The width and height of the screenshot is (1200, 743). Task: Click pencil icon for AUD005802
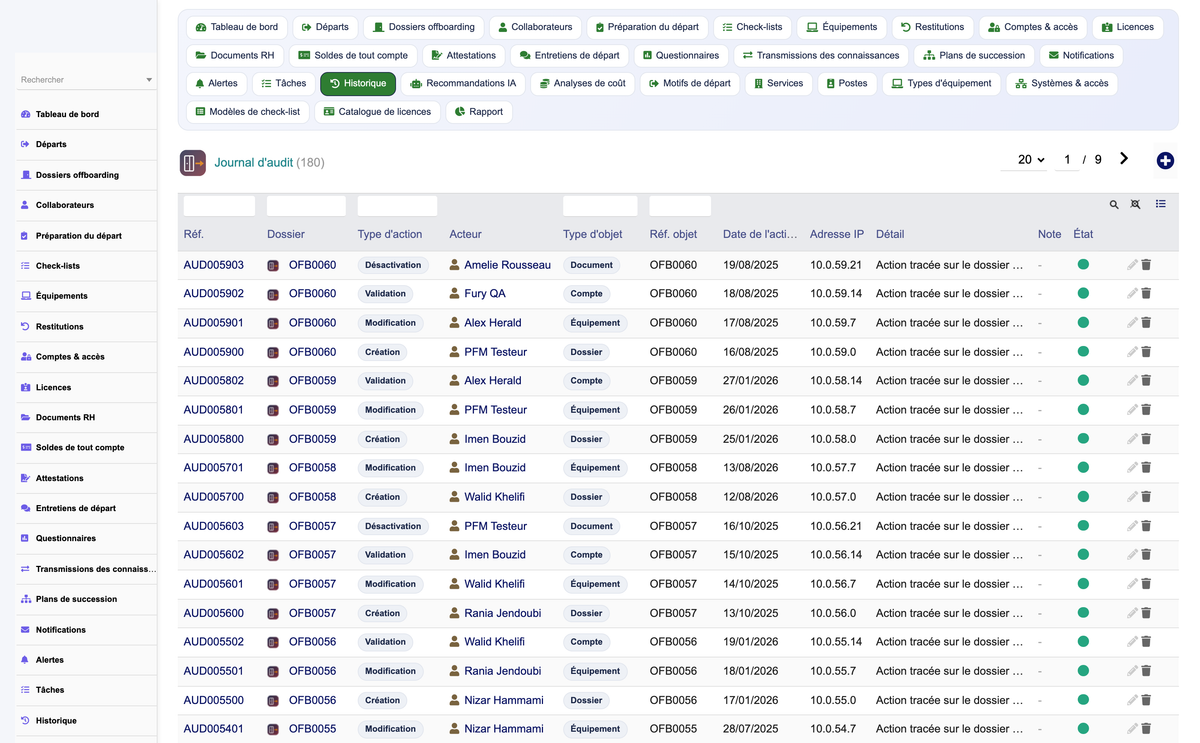click(x=1132, y=381)
